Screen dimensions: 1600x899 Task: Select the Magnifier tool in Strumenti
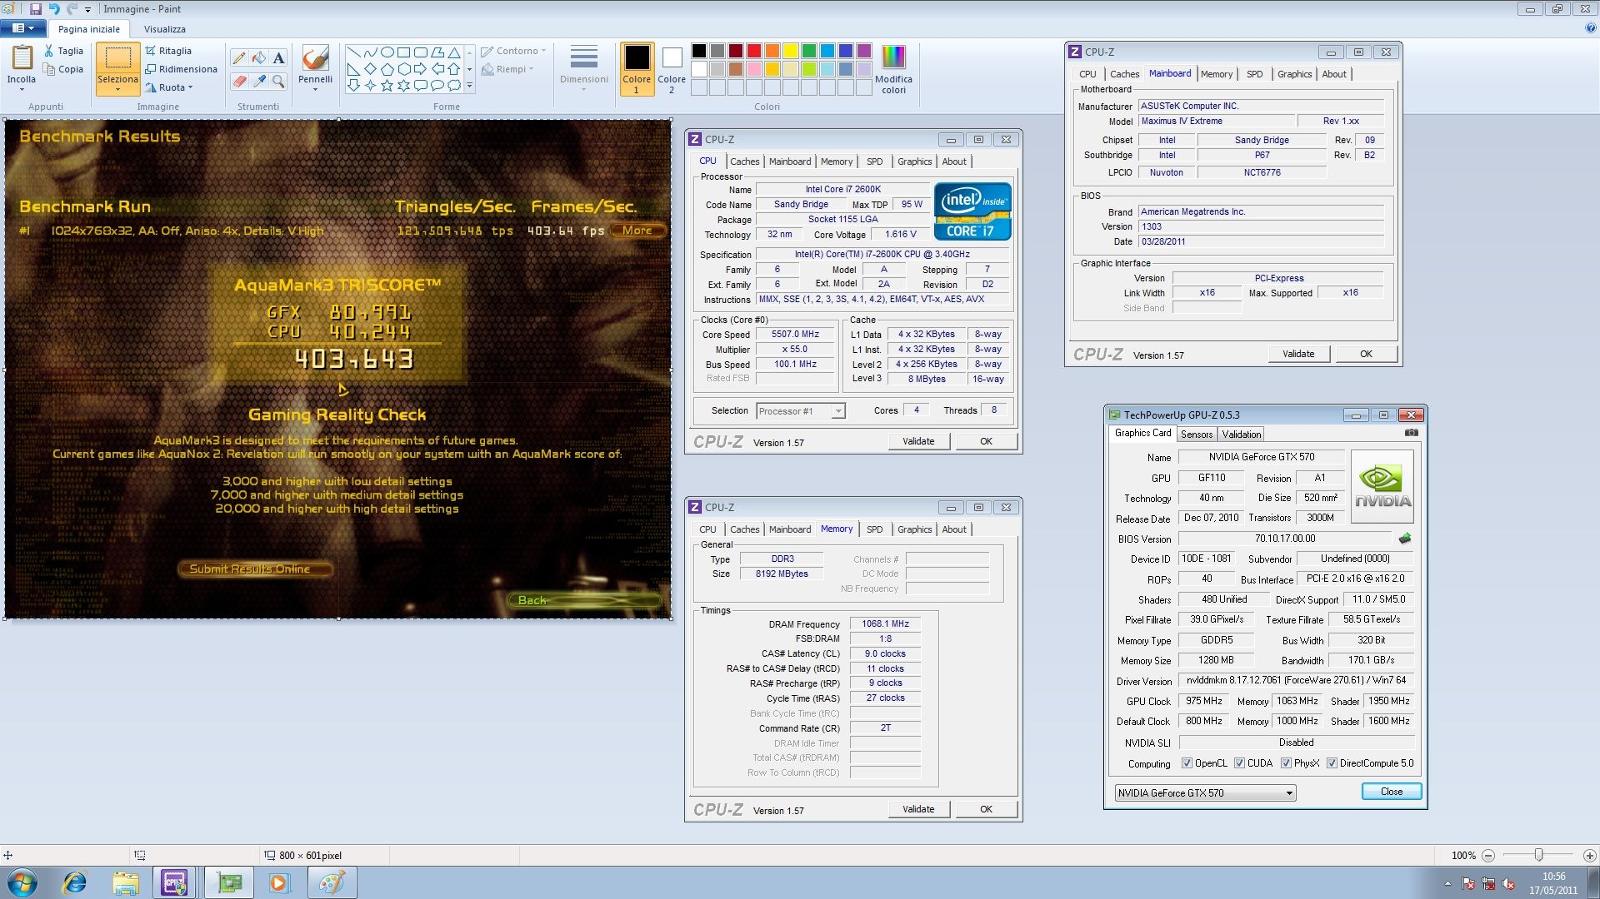click(x=278, y=81)
